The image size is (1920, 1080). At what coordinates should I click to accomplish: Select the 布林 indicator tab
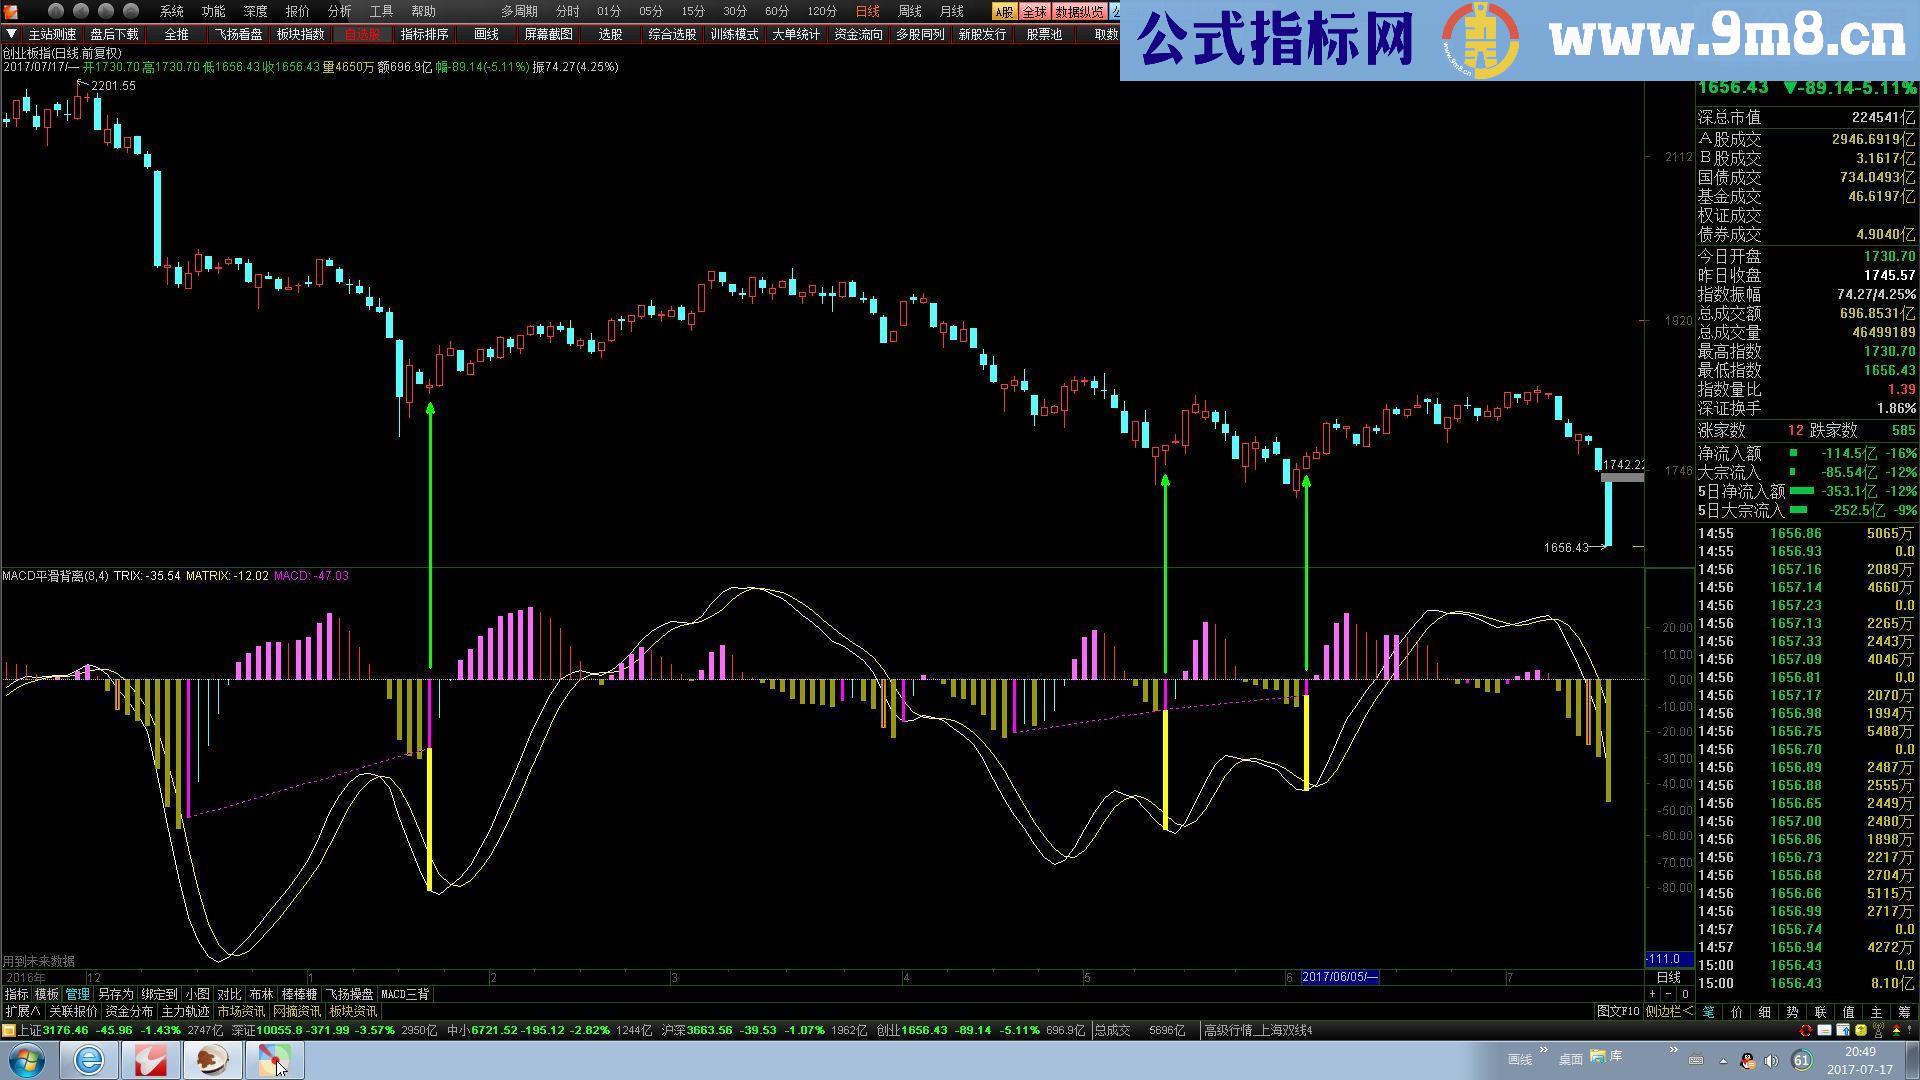point(261,994)
